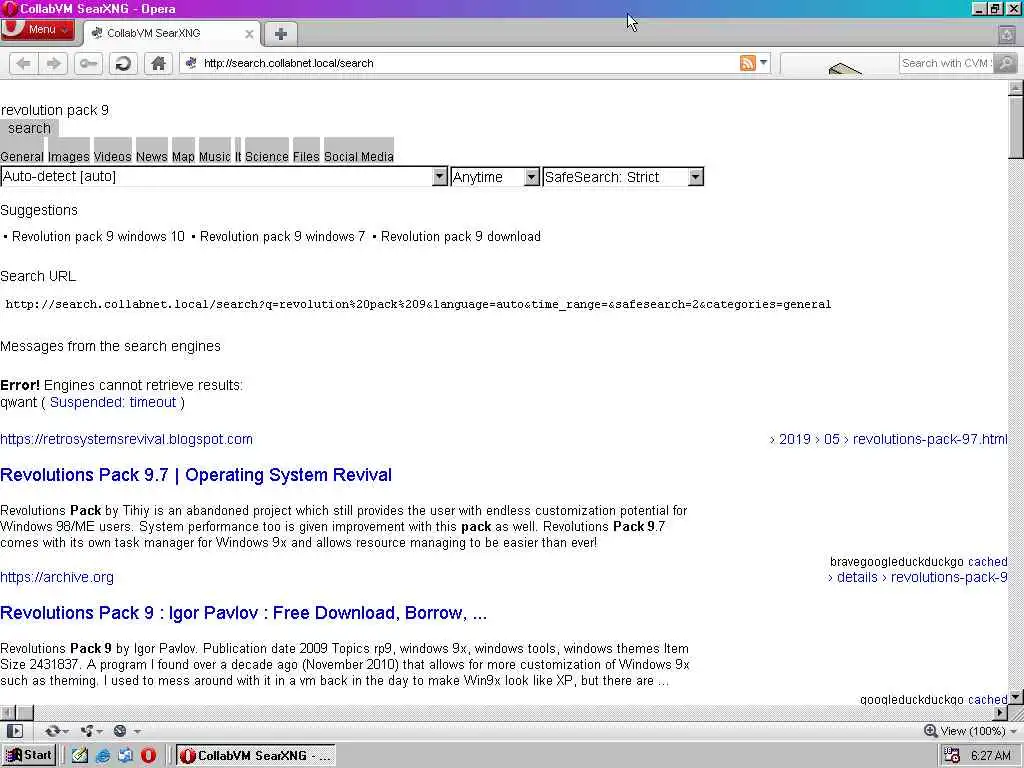The width and height of the screenshot is (1024, 768).
Task: Open the SafeSearch: Strict dropdown
Action: [623, 177]
